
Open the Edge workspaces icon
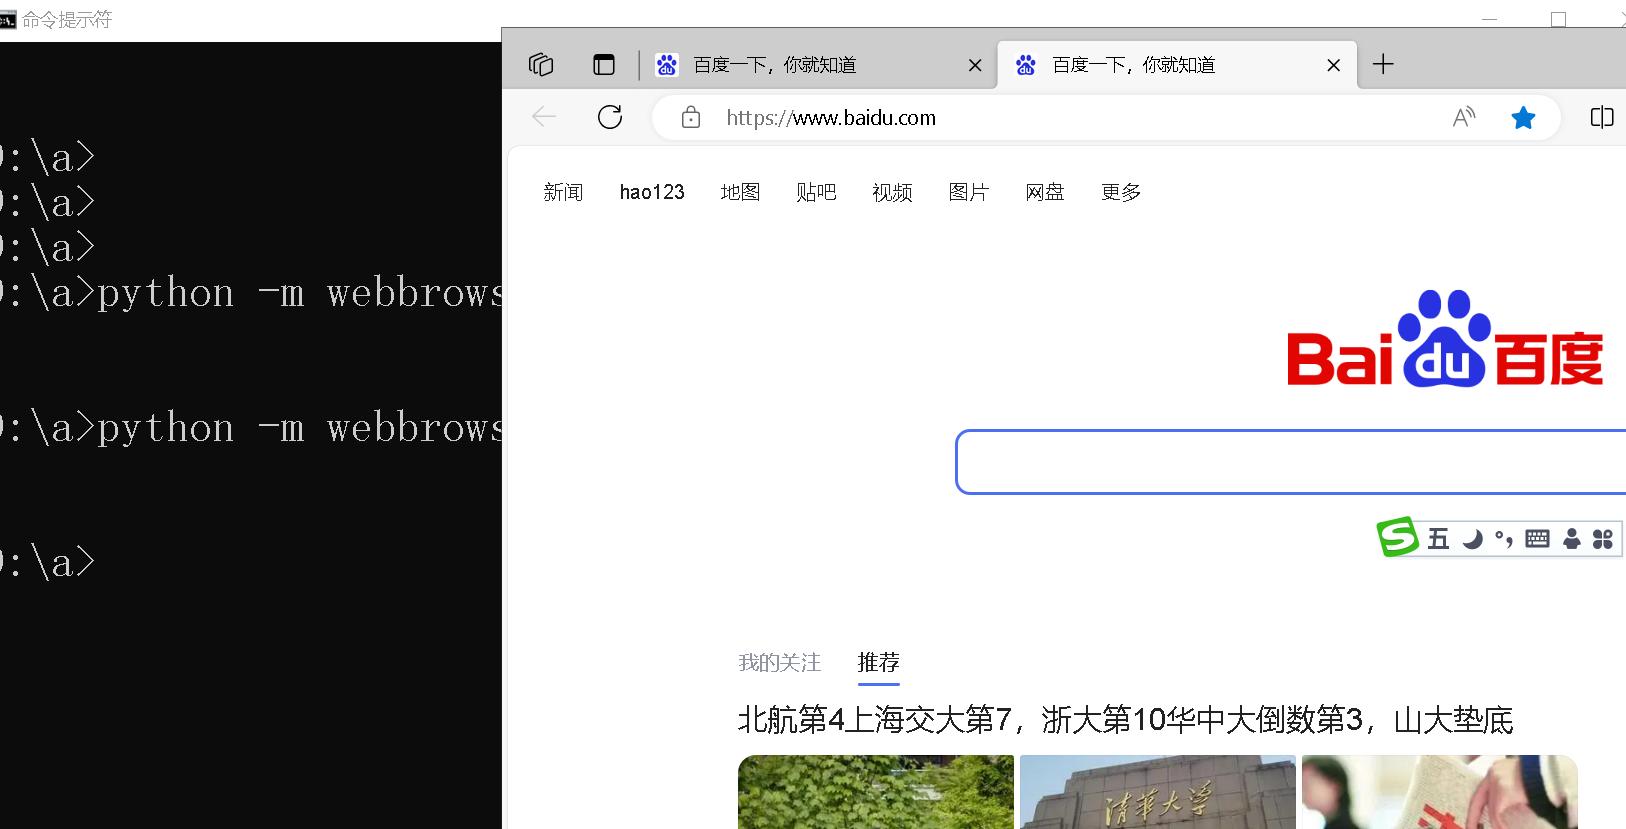[541, 65]
